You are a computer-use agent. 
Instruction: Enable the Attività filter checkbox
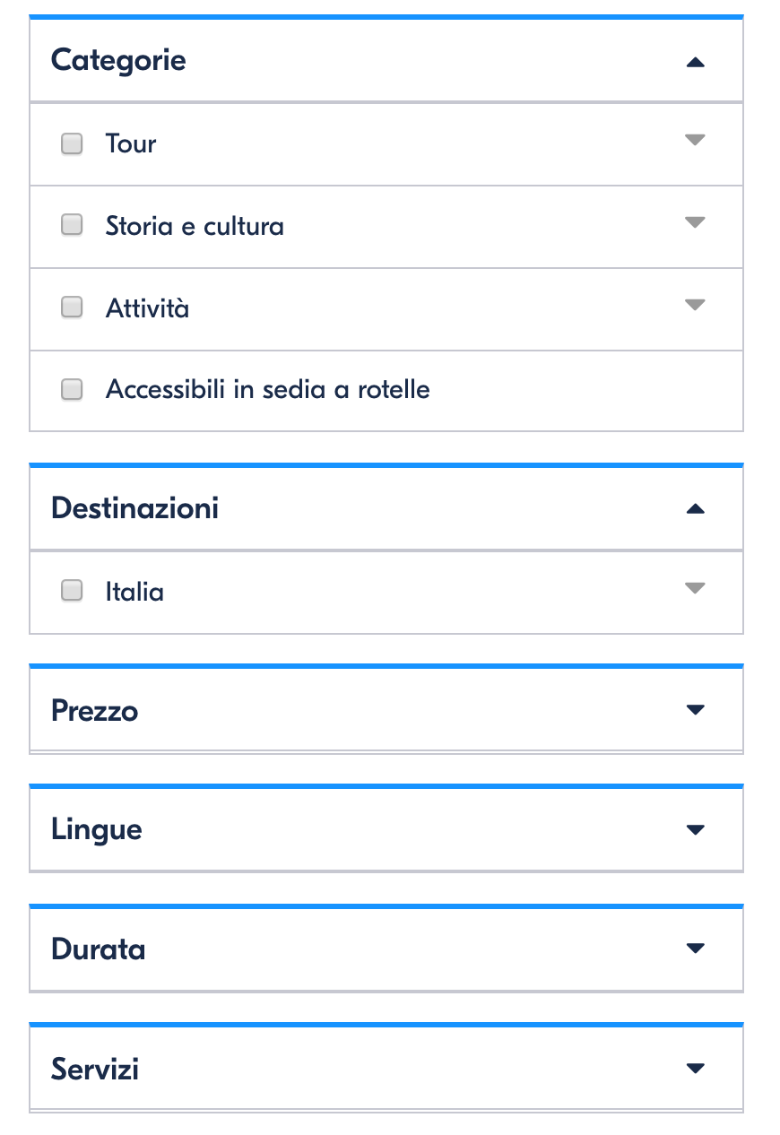71,308
